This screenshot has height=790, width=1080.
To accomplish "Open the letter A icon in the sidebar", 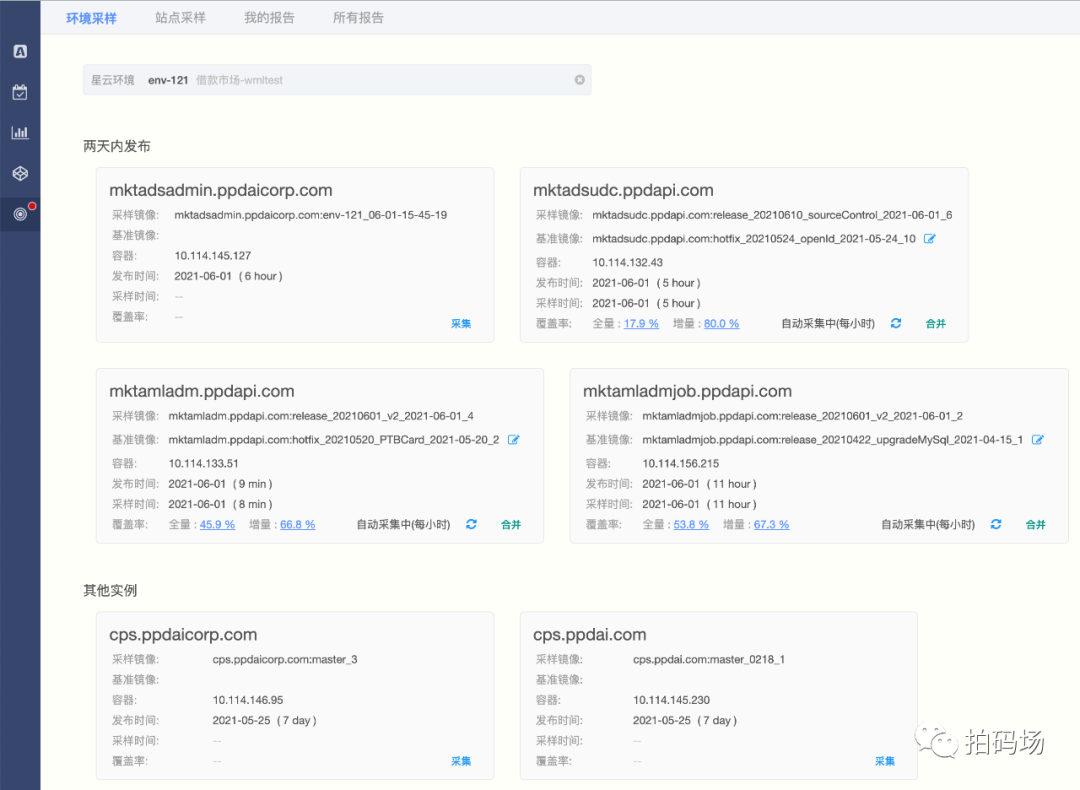I will (x=20, y=51).
